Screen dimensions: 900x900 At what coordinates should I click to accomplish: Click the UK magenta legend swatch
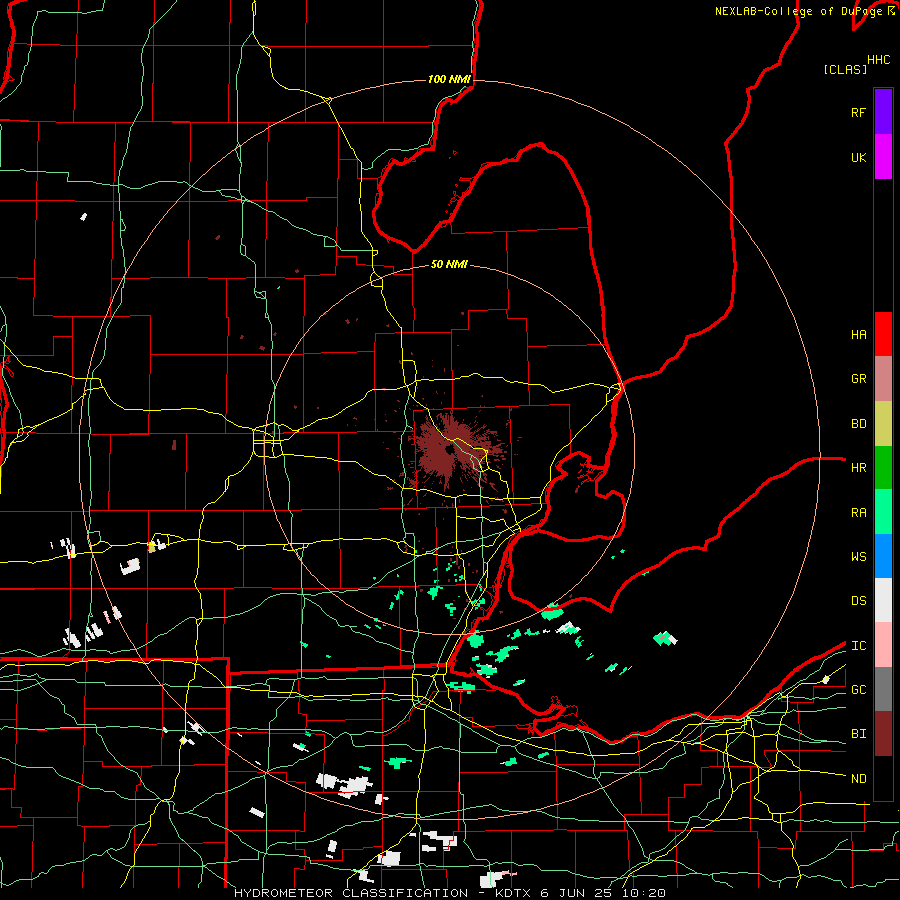[883, 157]
